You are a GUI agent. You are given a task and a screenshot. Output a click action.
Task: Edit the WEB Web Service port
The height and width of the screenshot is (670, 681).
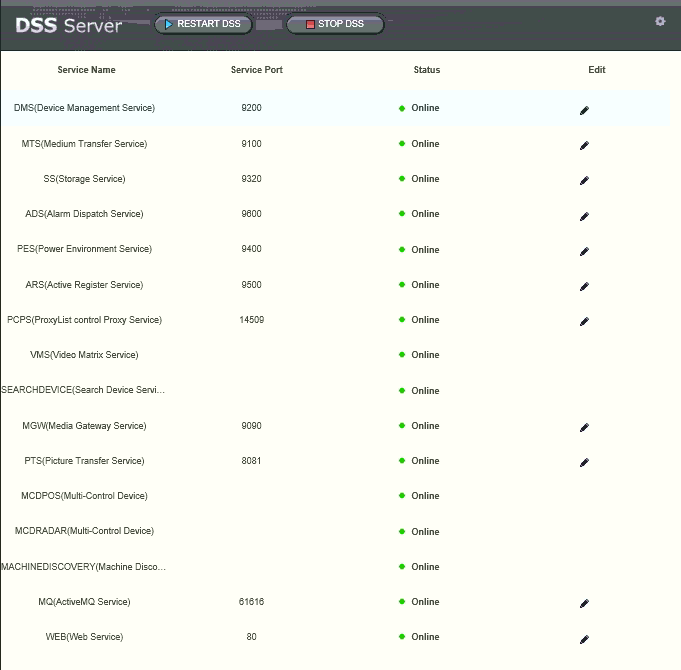pyautogui.click(x=584, y=638)
